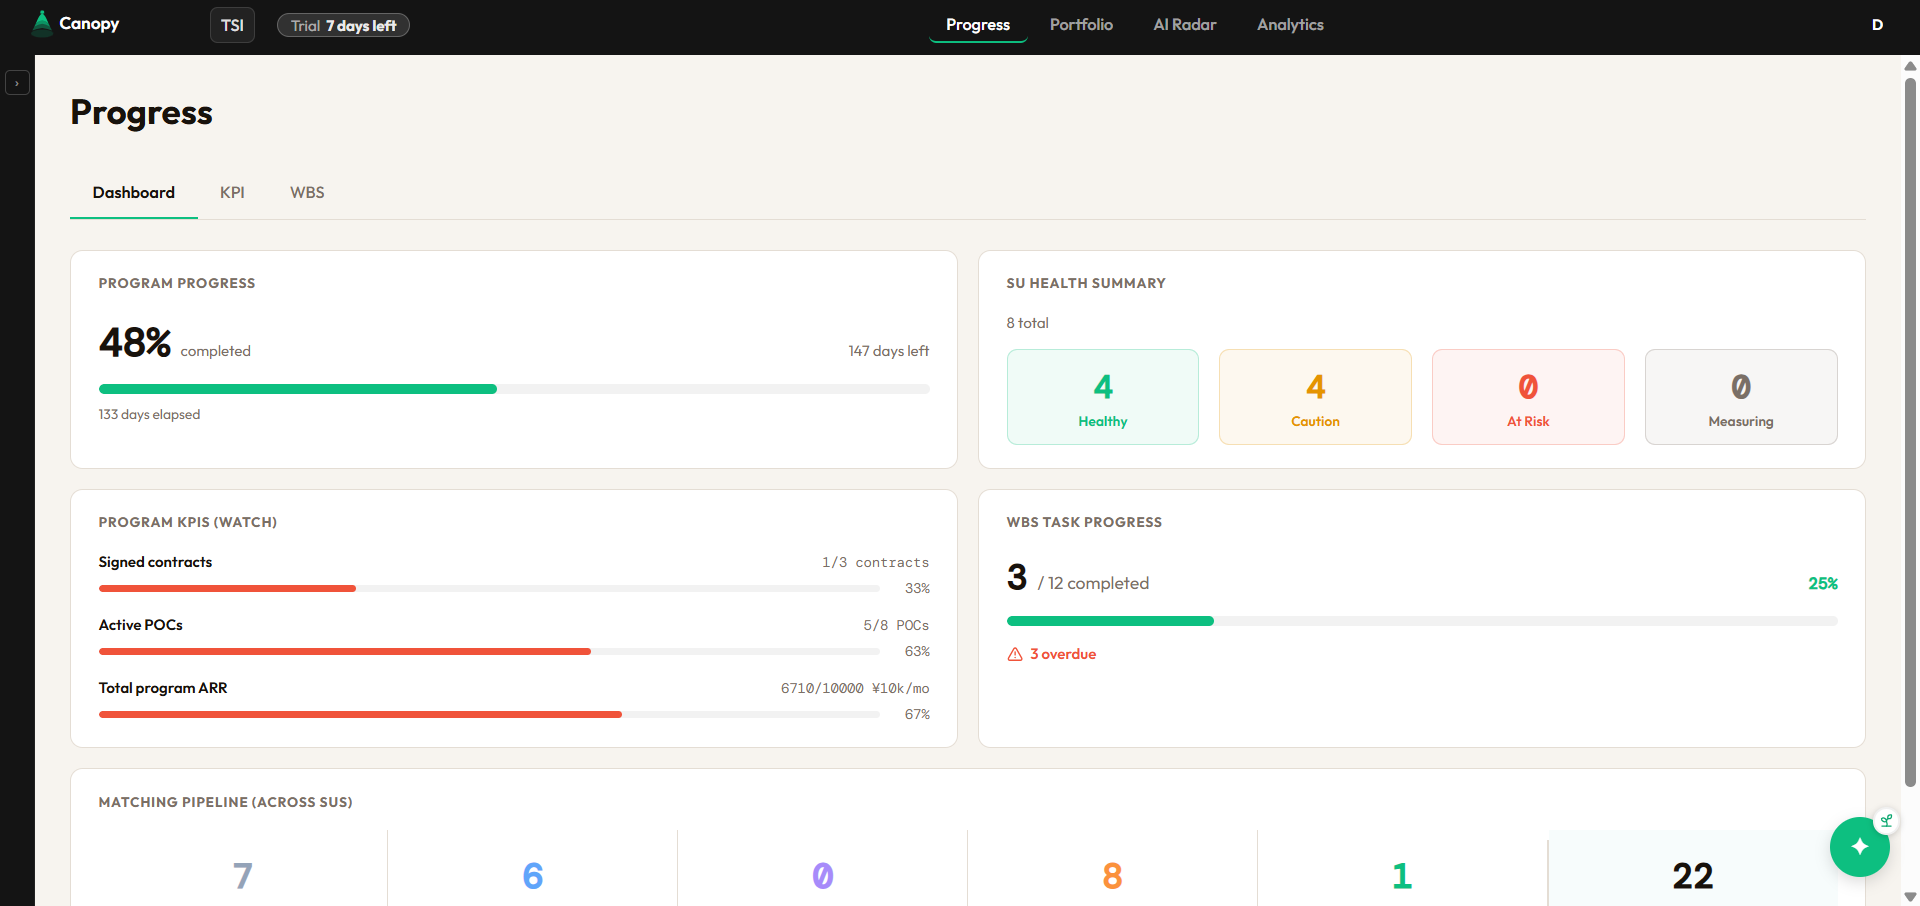Click the vertical scrollbar thumb

coord(1910,432)
